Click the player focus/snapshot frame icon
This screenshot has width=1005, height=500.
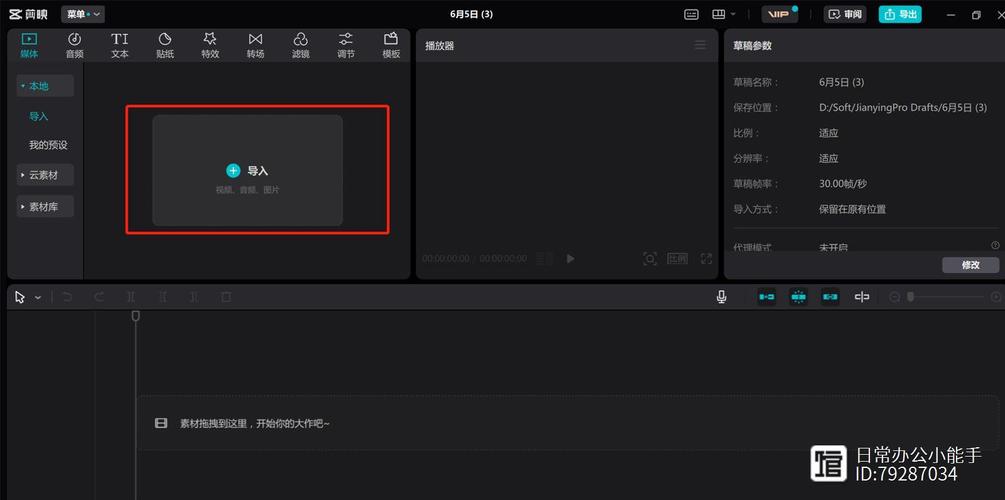click(650, 258)
